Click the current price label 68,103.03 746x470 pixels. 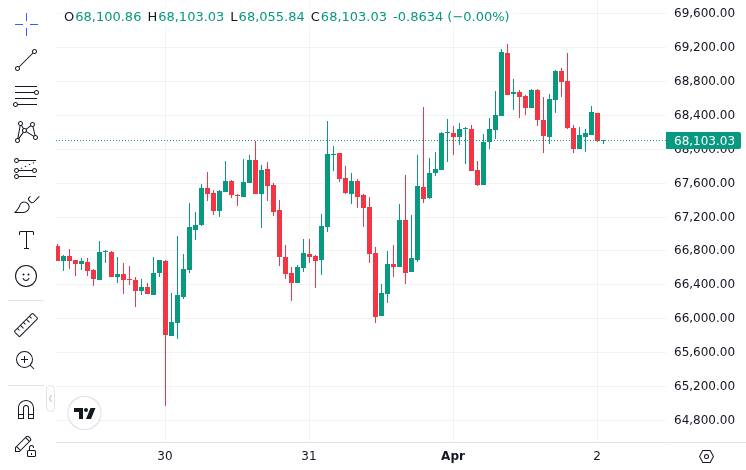pyautogui.click(x=703, y=141)
